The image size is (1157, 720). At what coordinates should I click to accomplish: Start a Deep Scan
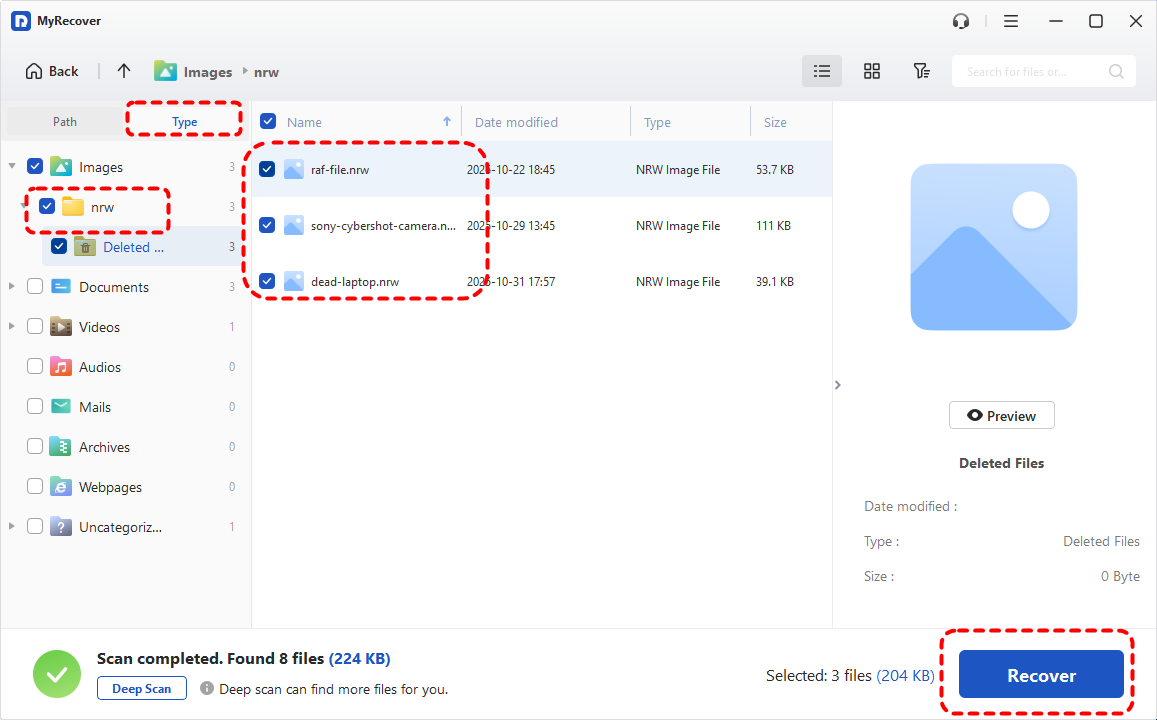[141, 688]
